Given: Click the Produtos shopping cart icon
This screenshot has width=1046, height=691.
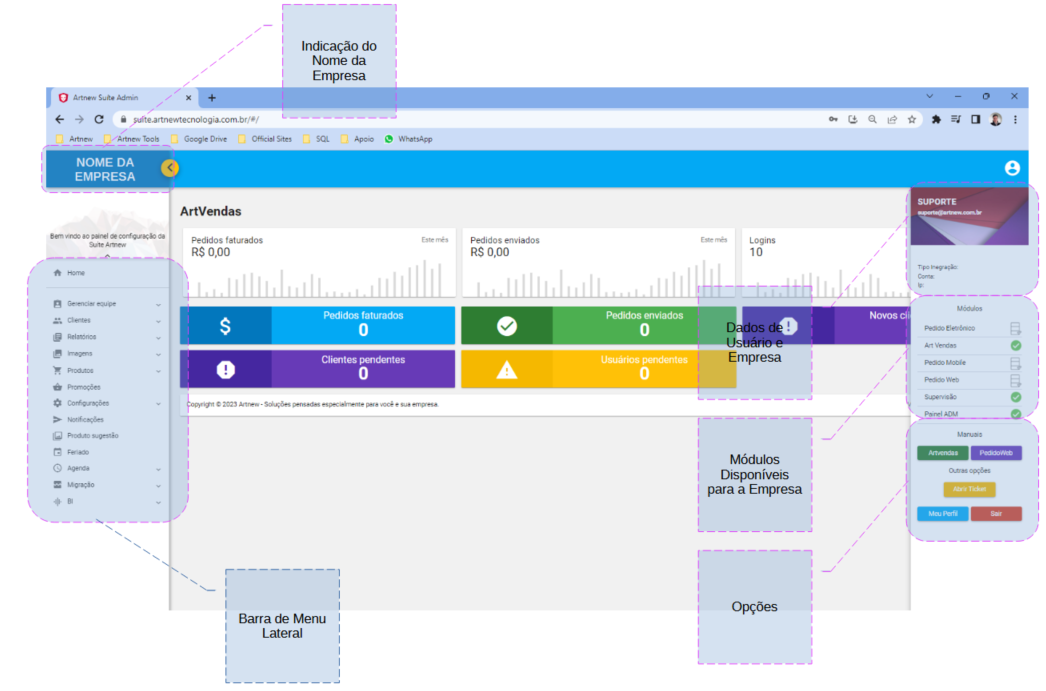Looking at the screenshot, I should tap(57, 370).
